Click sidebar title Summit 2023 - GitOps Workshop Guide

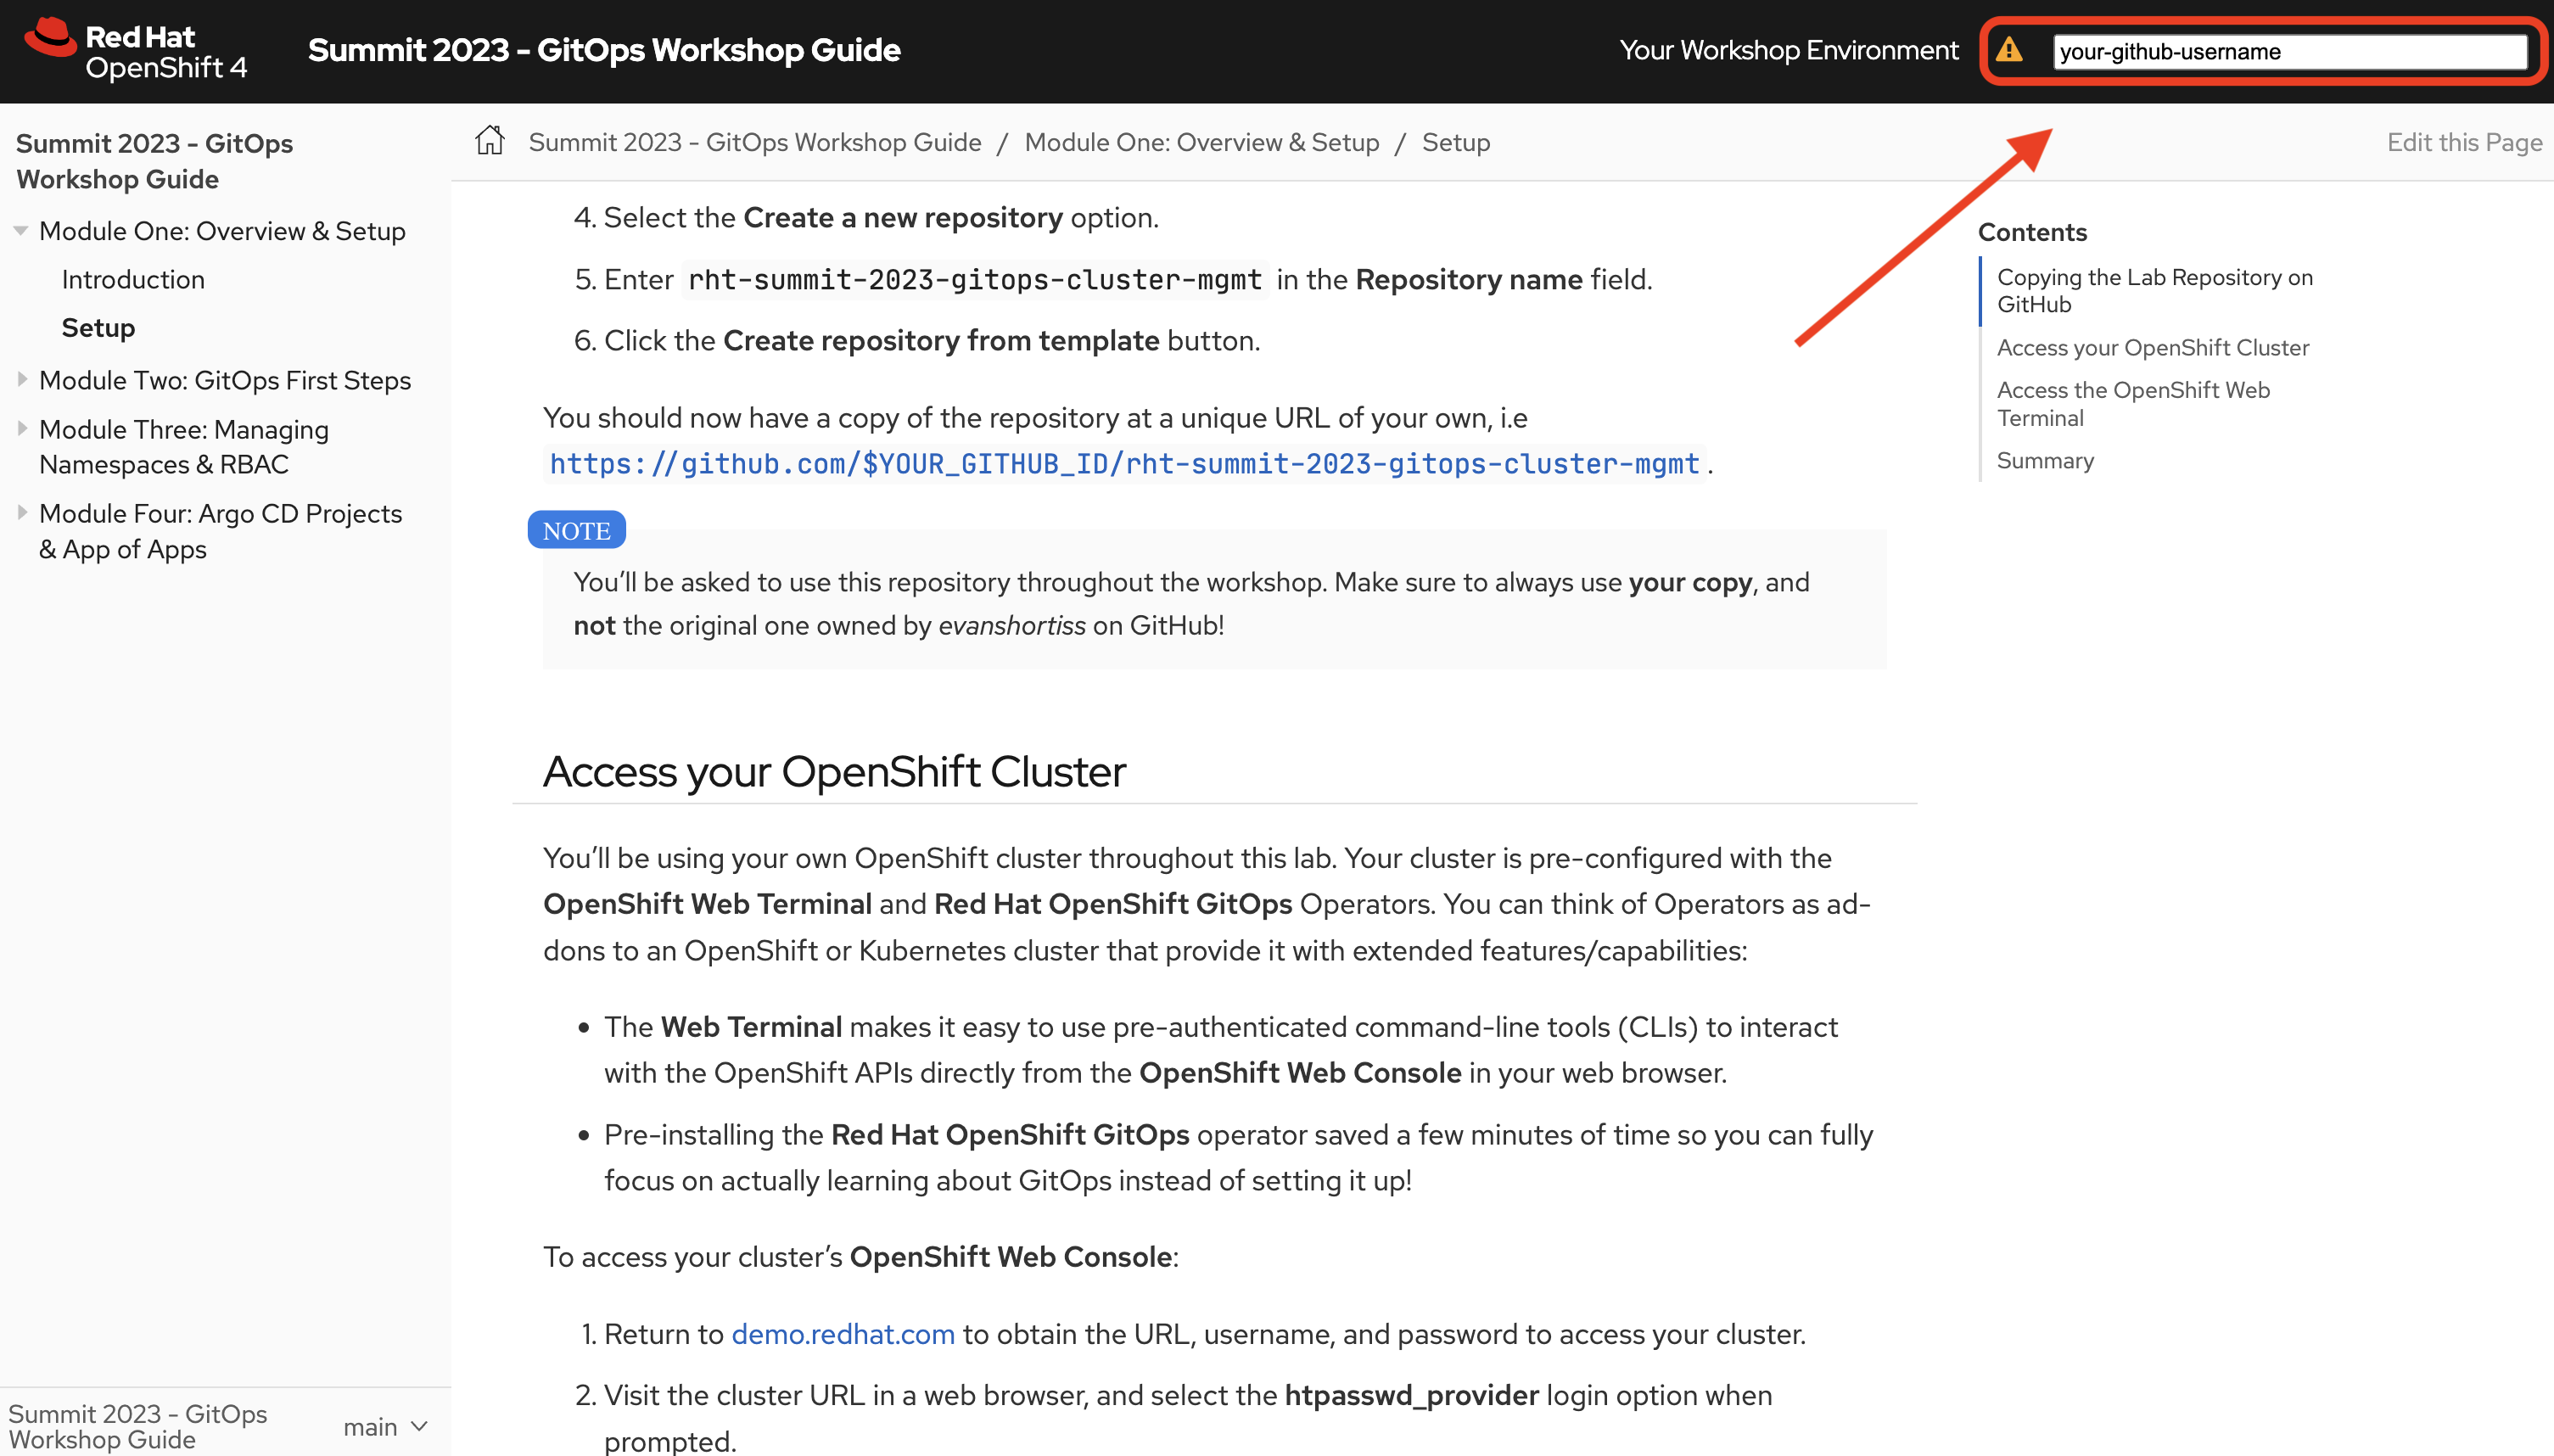155,161
